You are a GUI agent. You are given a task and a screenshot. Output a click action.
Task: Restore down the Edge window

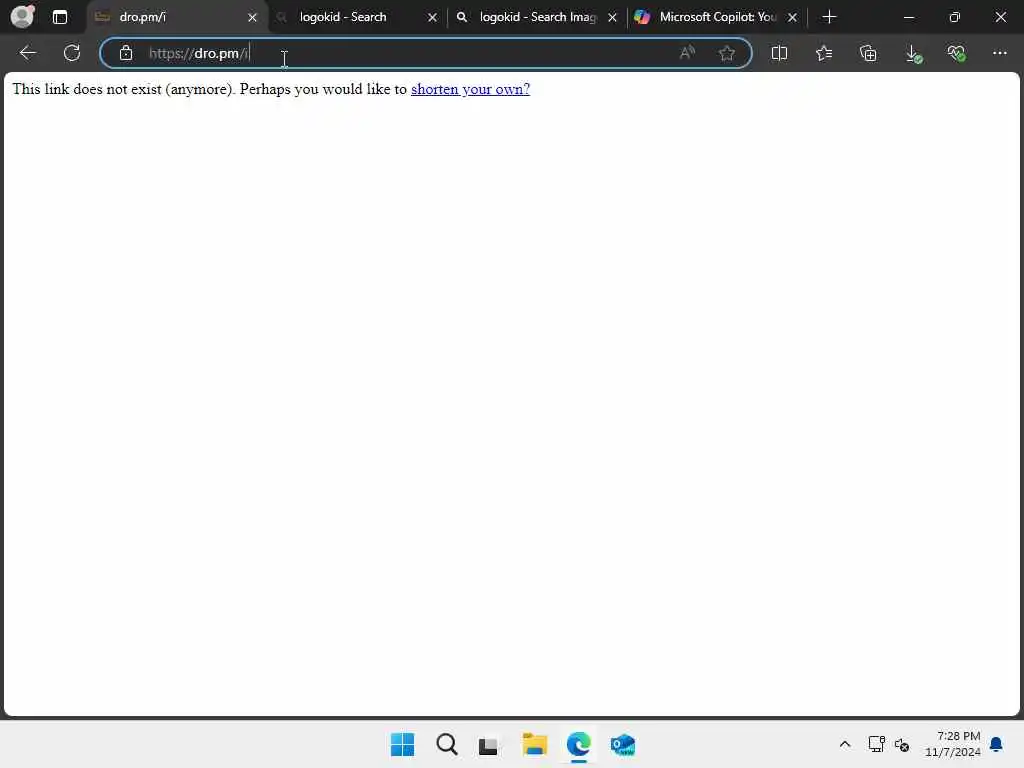[x=954, y=17]
